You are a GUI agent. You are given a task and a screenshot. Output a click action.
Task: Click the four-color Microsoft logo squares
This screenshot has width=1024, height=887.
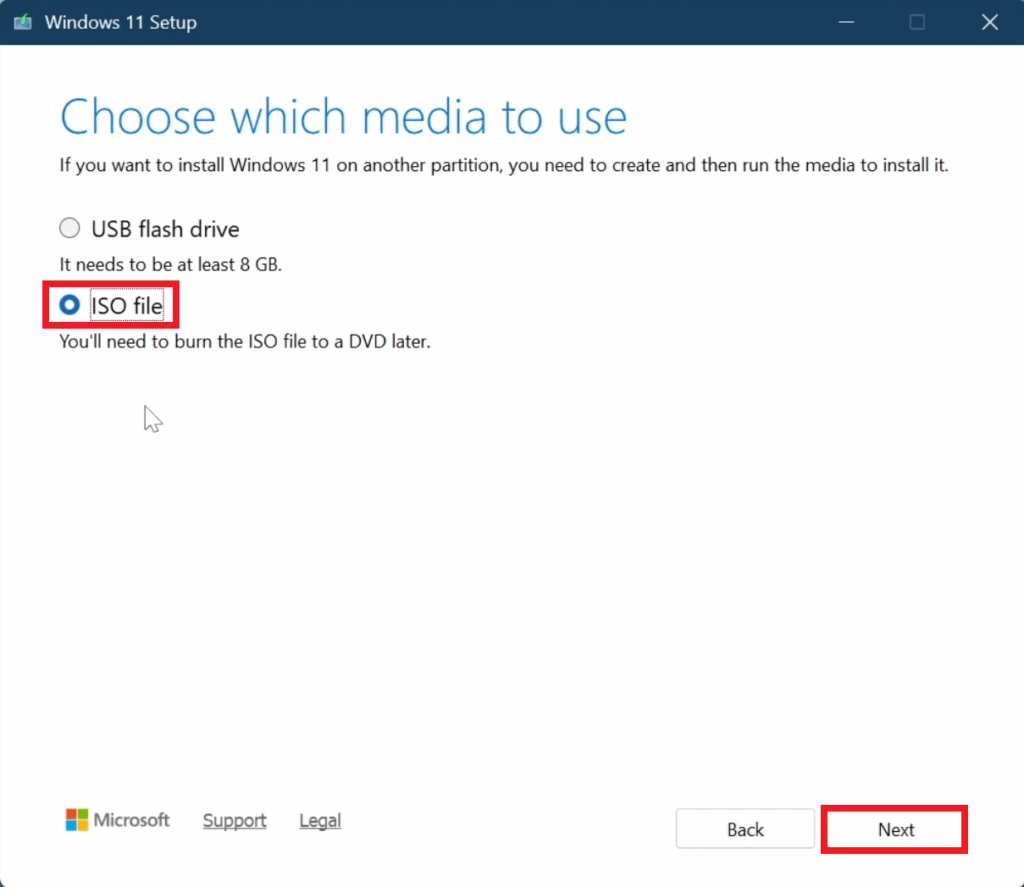click(x=77, y=821)
